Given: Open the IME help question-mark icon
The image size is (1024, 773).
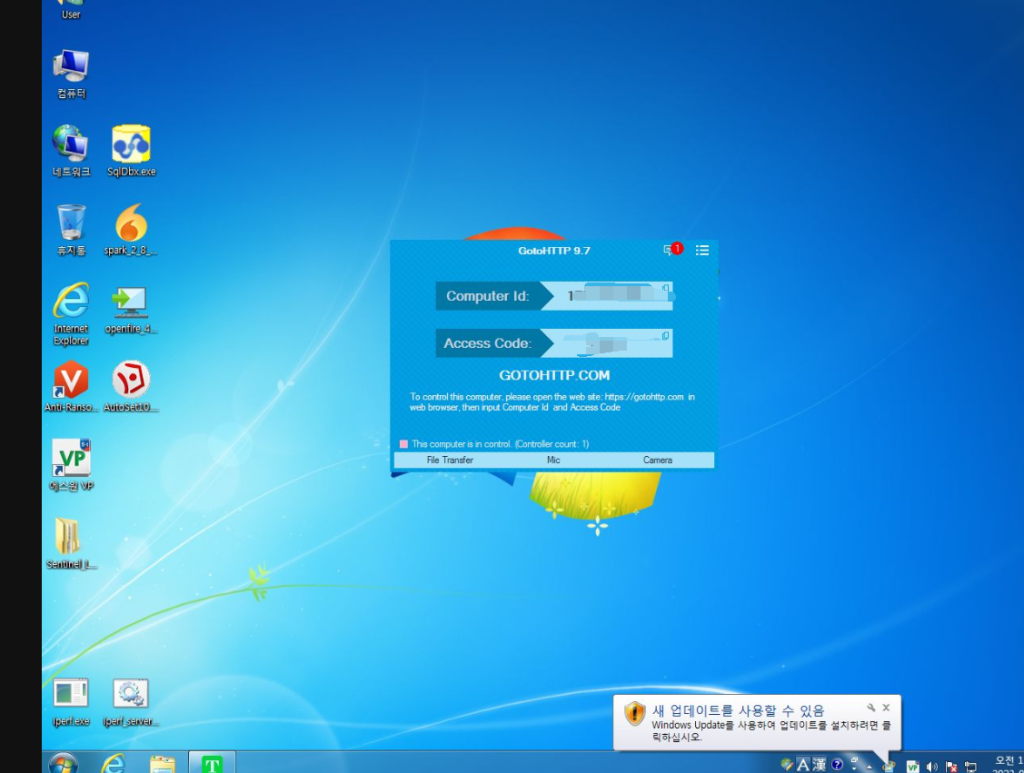Looking at the screenshot, I should [837, 765].
